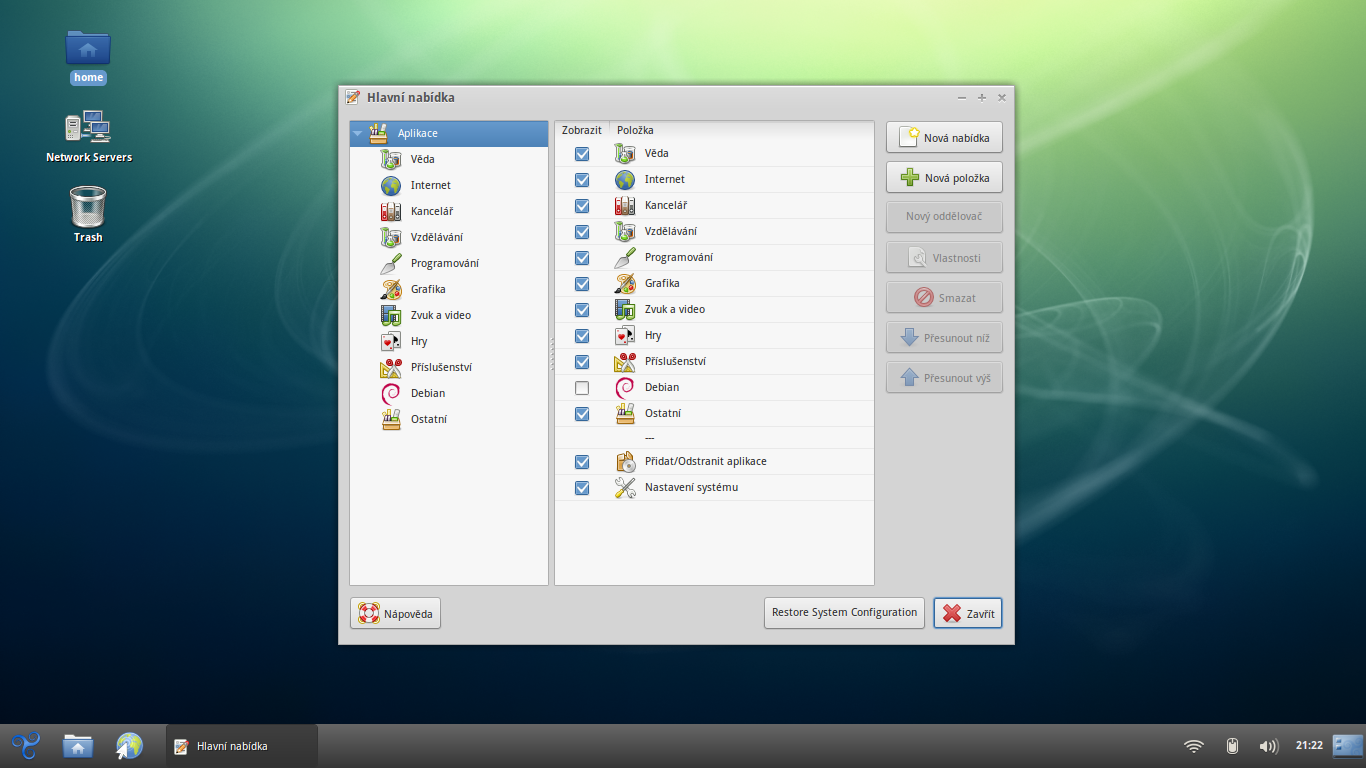1366x768 pixels.
Task: Click the Zvuk a video icon in items list
Action: pyautogui.click(x=625, y=309)
